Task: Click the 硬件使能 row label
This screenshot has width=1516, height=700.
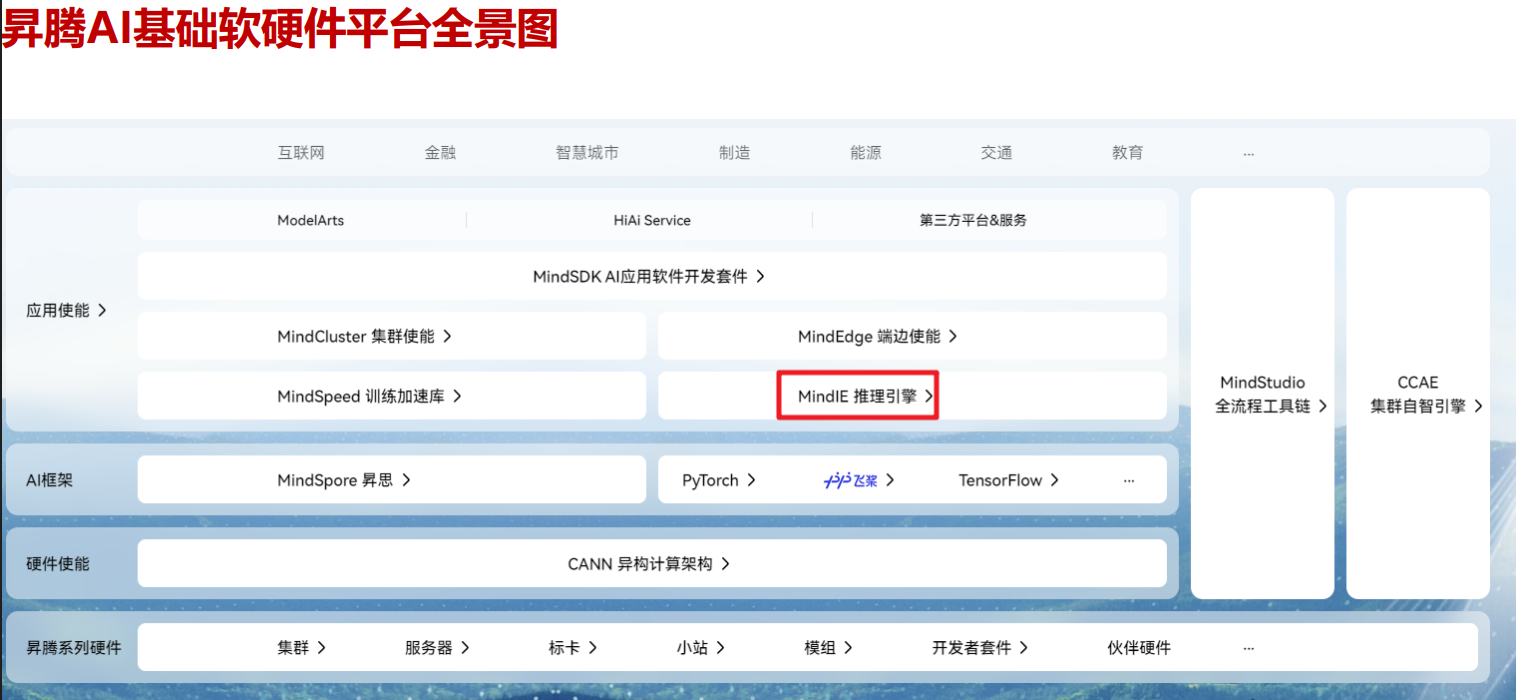Action: coord(58,564)
